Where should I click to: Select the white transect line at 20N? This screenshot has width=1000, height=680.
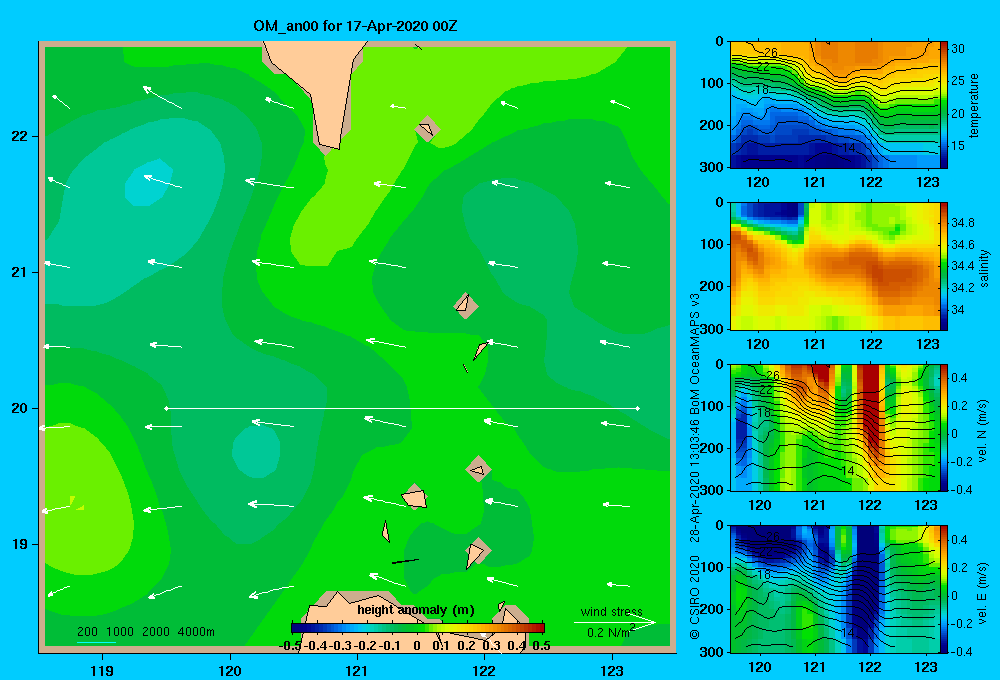point(402,408)
